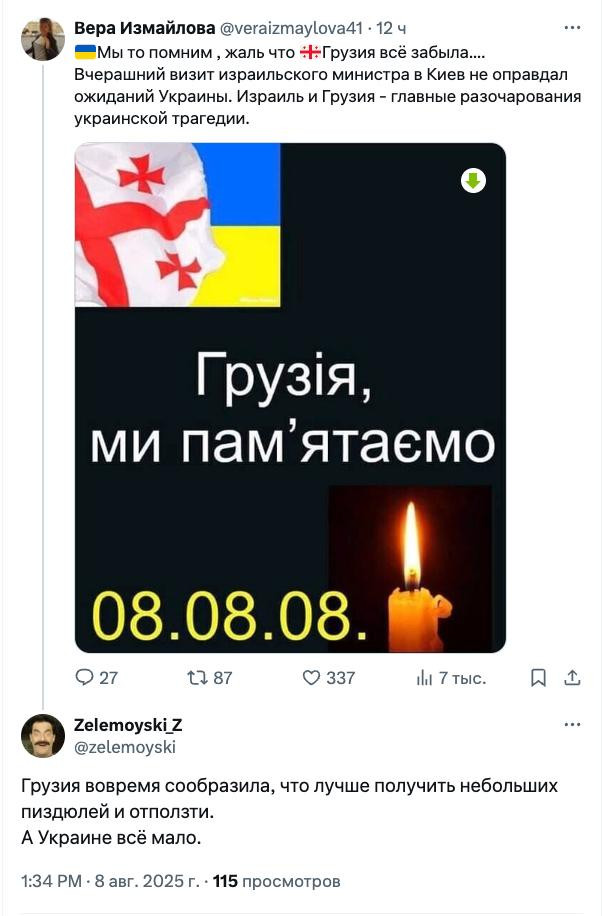Click the reply speech bubble icon
602x916 pixels.
click(85, 677)
